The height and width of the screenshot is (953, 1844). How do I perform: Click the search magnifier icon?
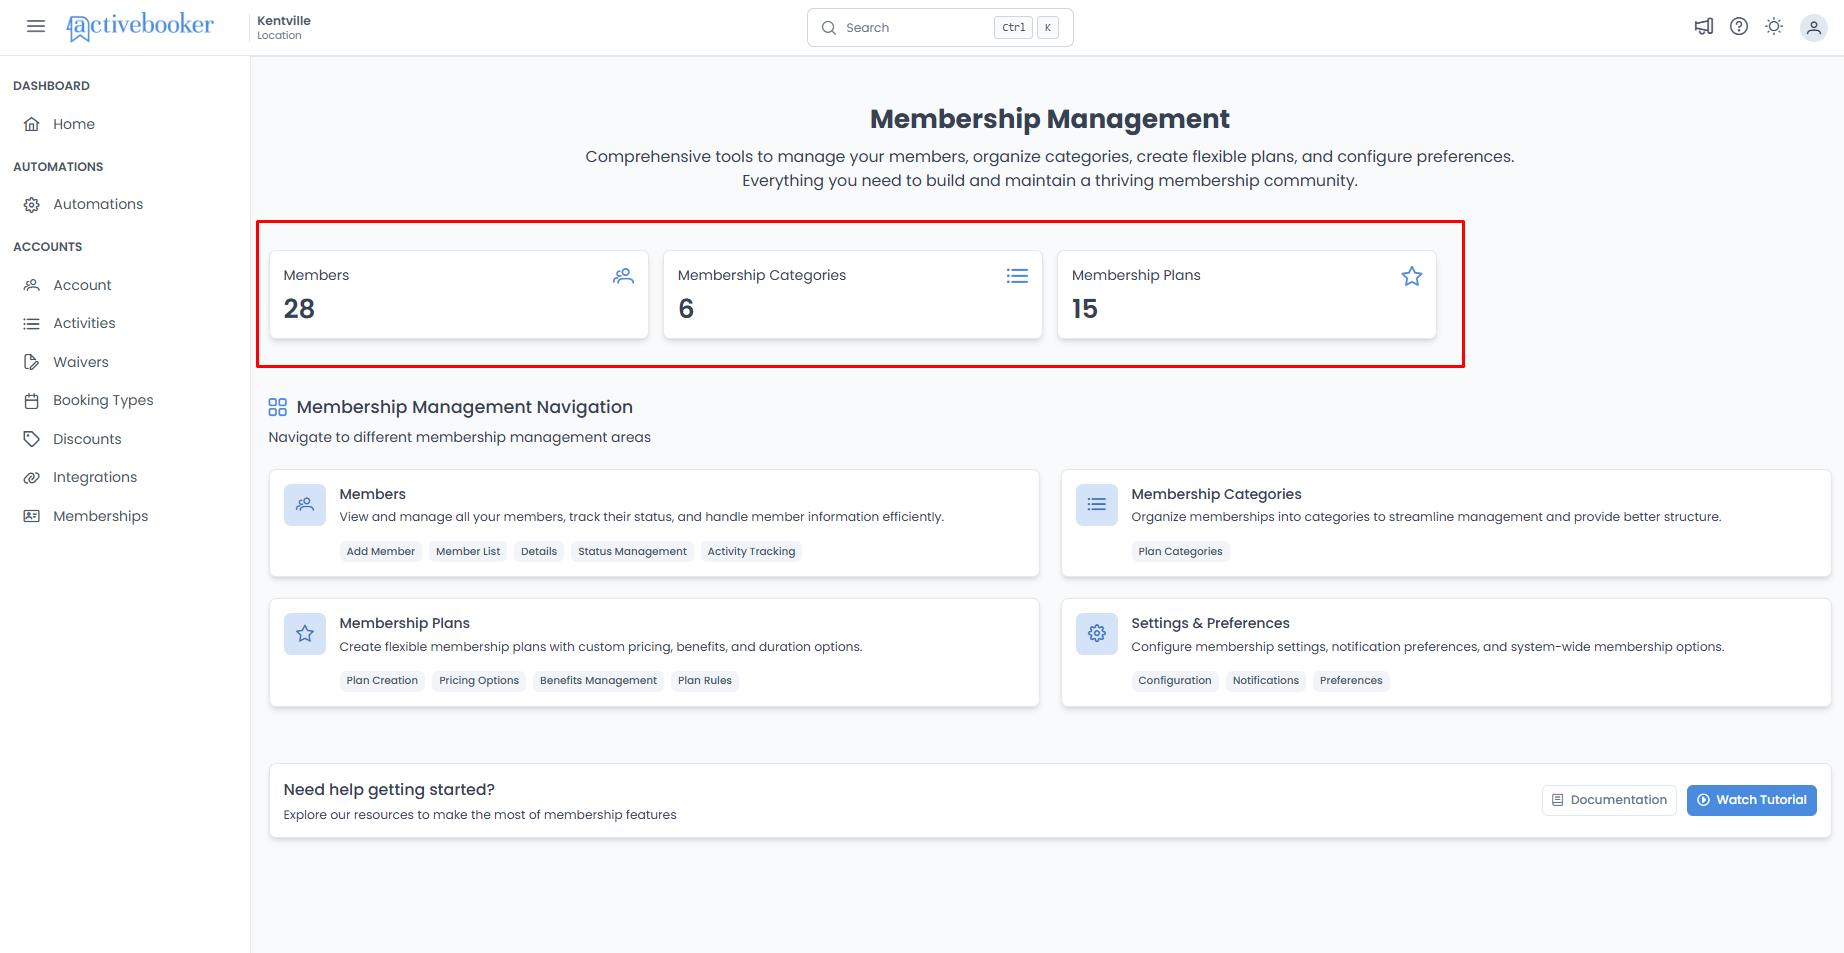point(829,28)
